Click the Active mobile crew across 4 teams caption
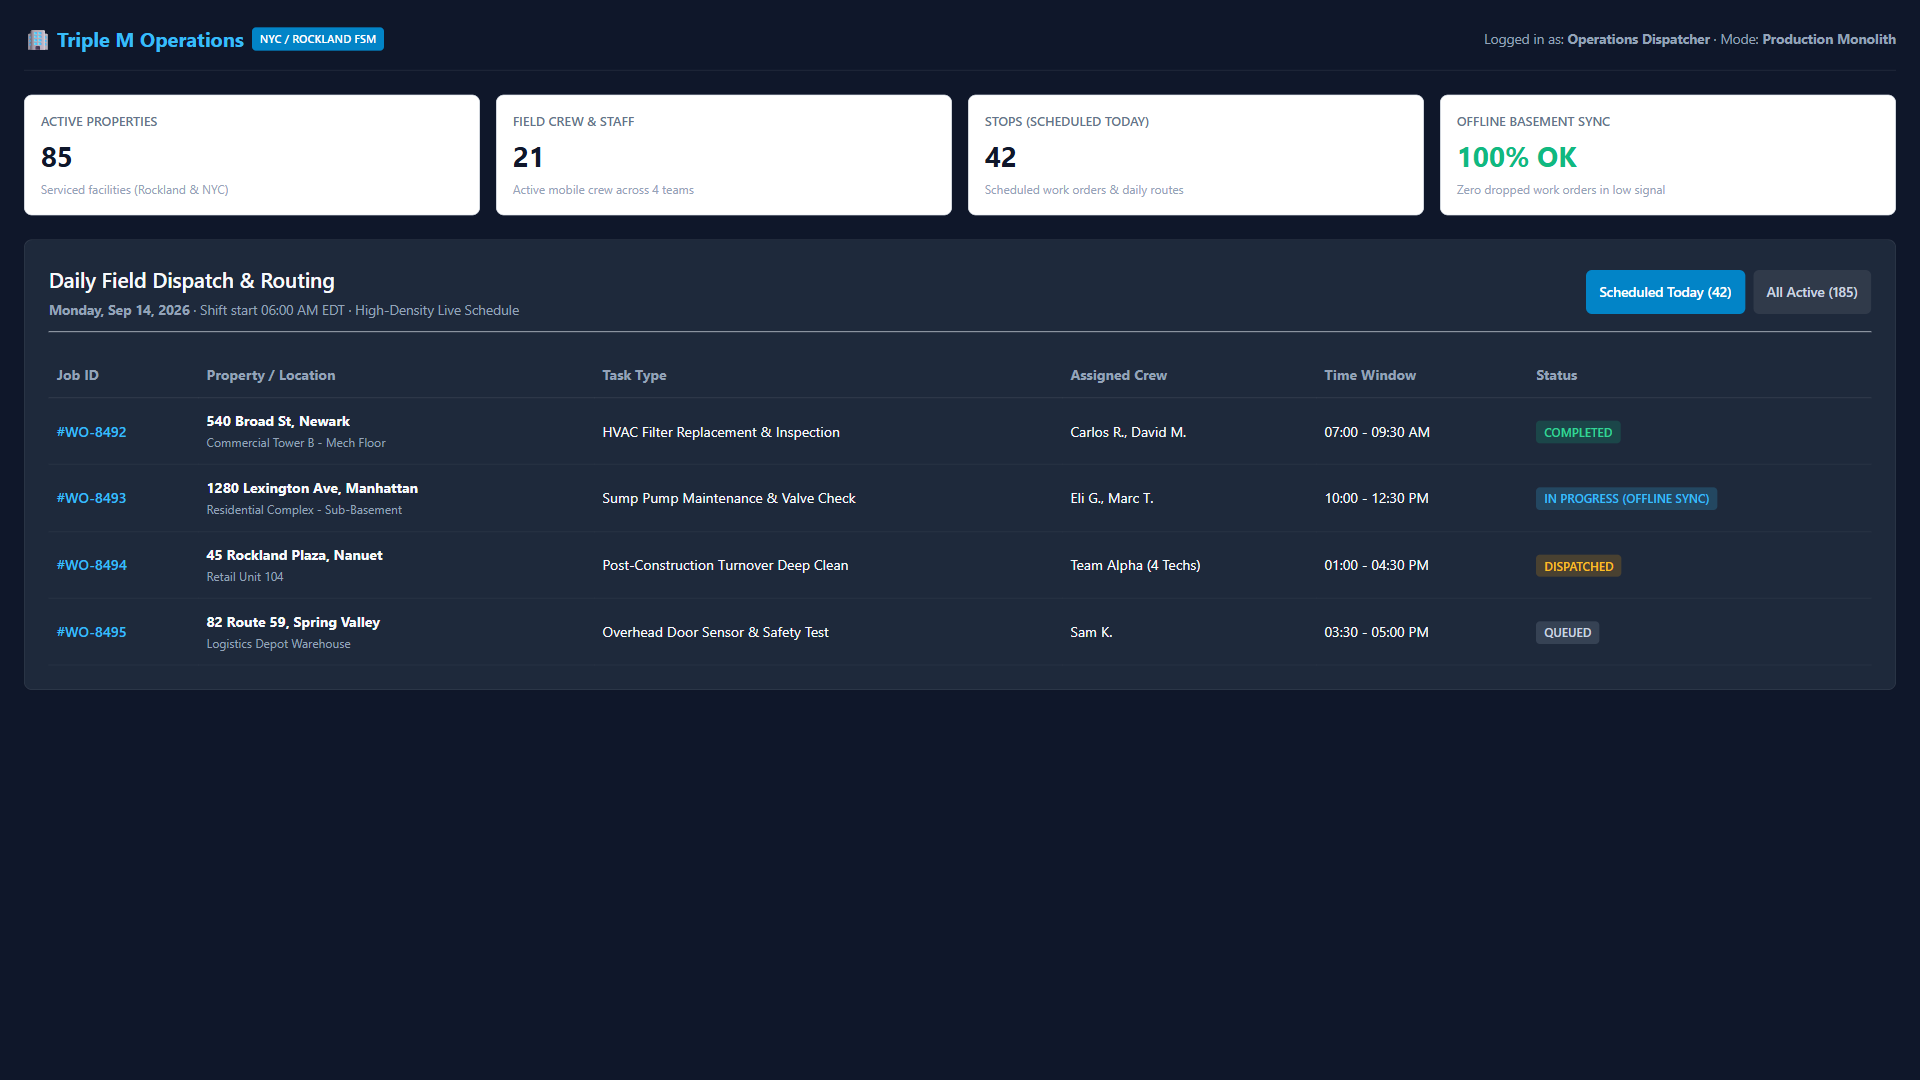 tap(603, 190)
